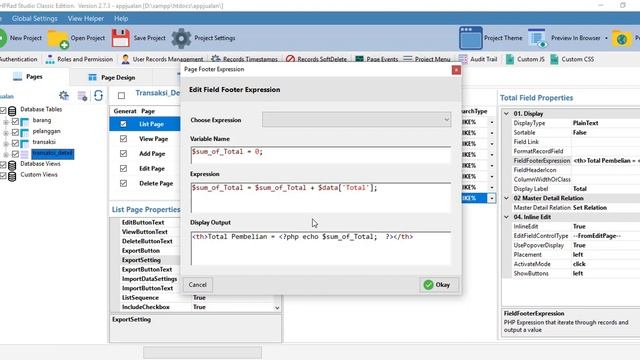Open the Global Settings menu

pos(35,18)
